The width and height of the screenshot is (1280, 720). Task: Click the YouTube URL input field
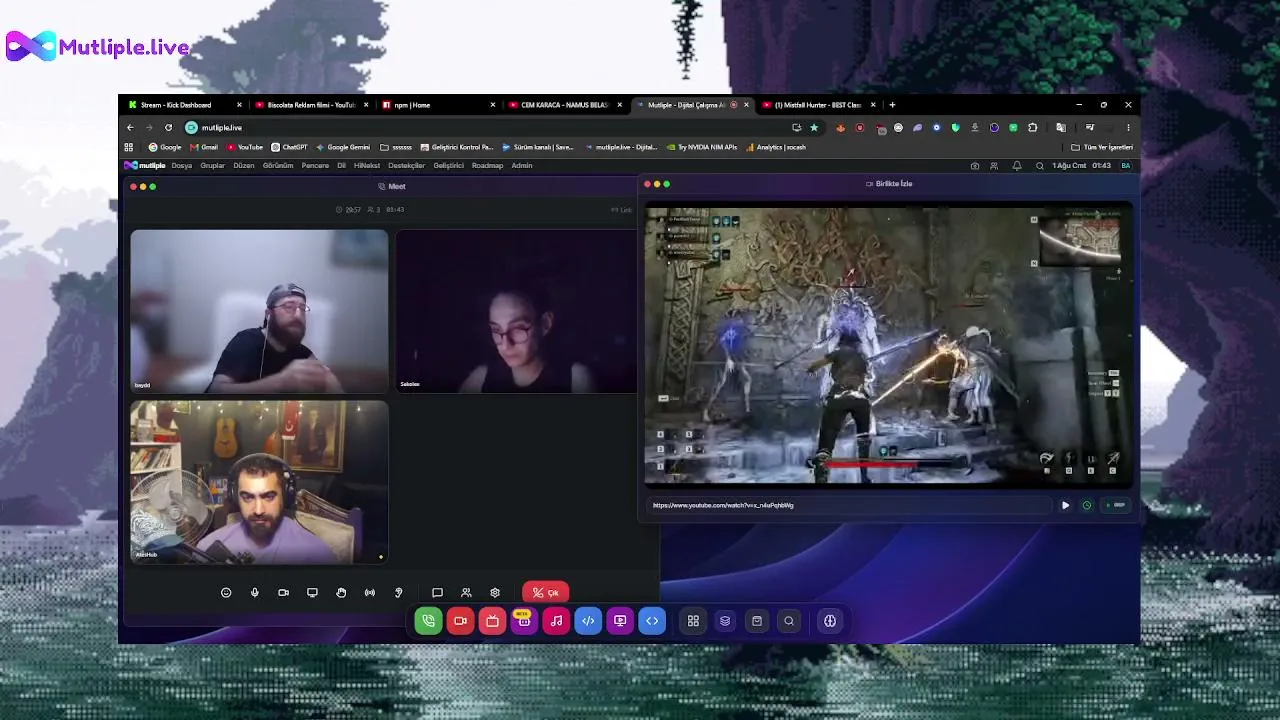pos(848,505)
